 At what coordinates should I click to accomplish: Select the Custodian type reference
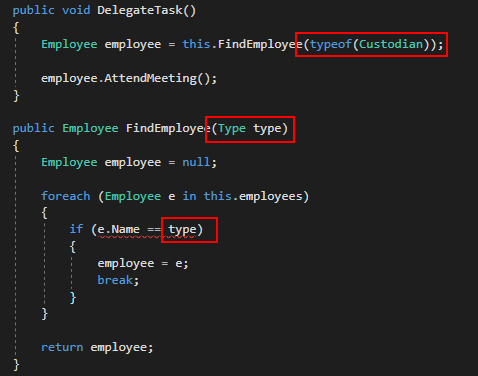[391, 44]
